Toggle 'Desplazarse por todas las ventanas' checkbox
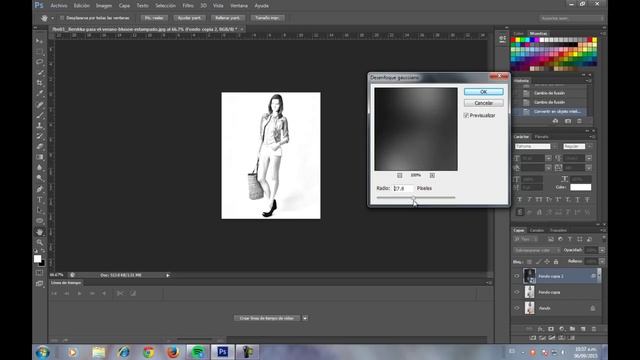Image resolution: width=640 pixels, height=360 pixels. (x=62, y=18)
